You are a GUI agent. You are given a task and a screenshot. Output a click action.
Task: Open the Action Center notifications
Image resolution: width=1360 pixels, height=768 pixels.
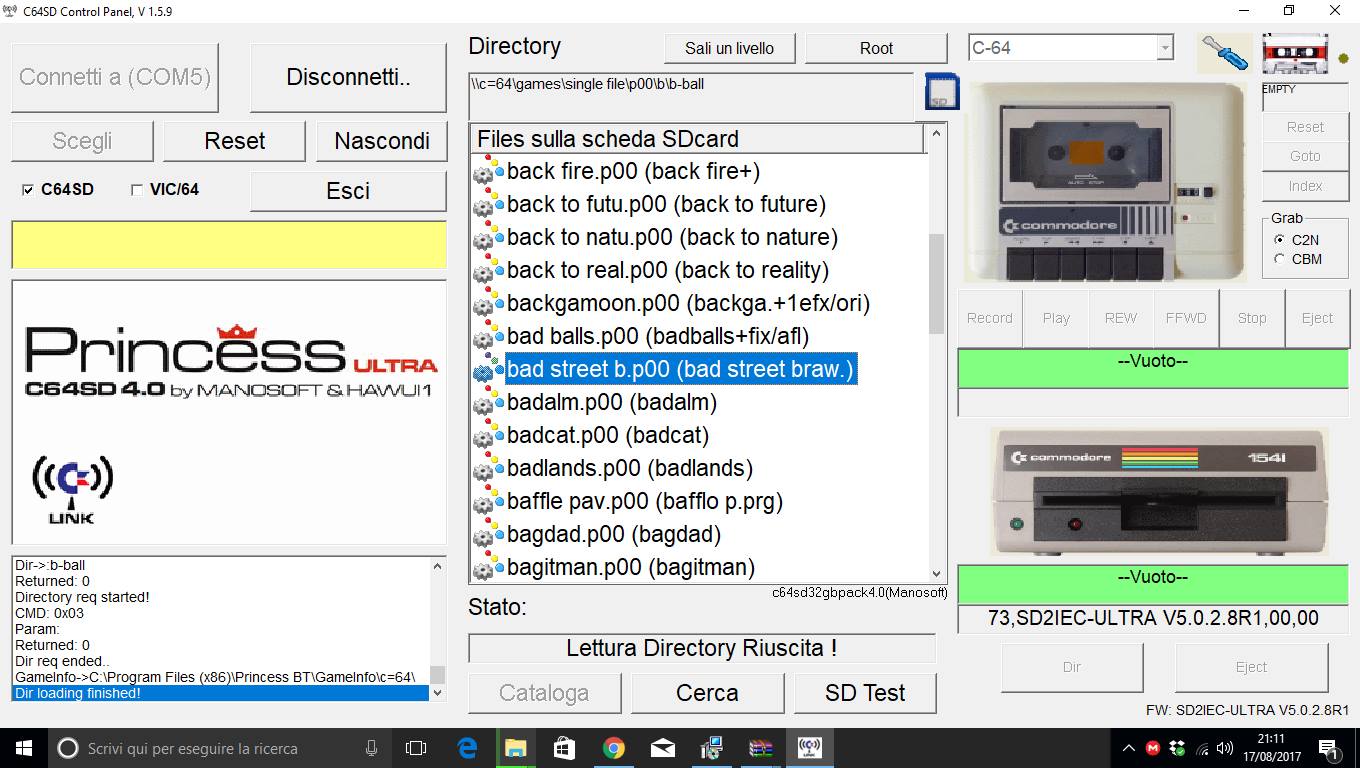pyautogui.click(x=1330, y=748)
